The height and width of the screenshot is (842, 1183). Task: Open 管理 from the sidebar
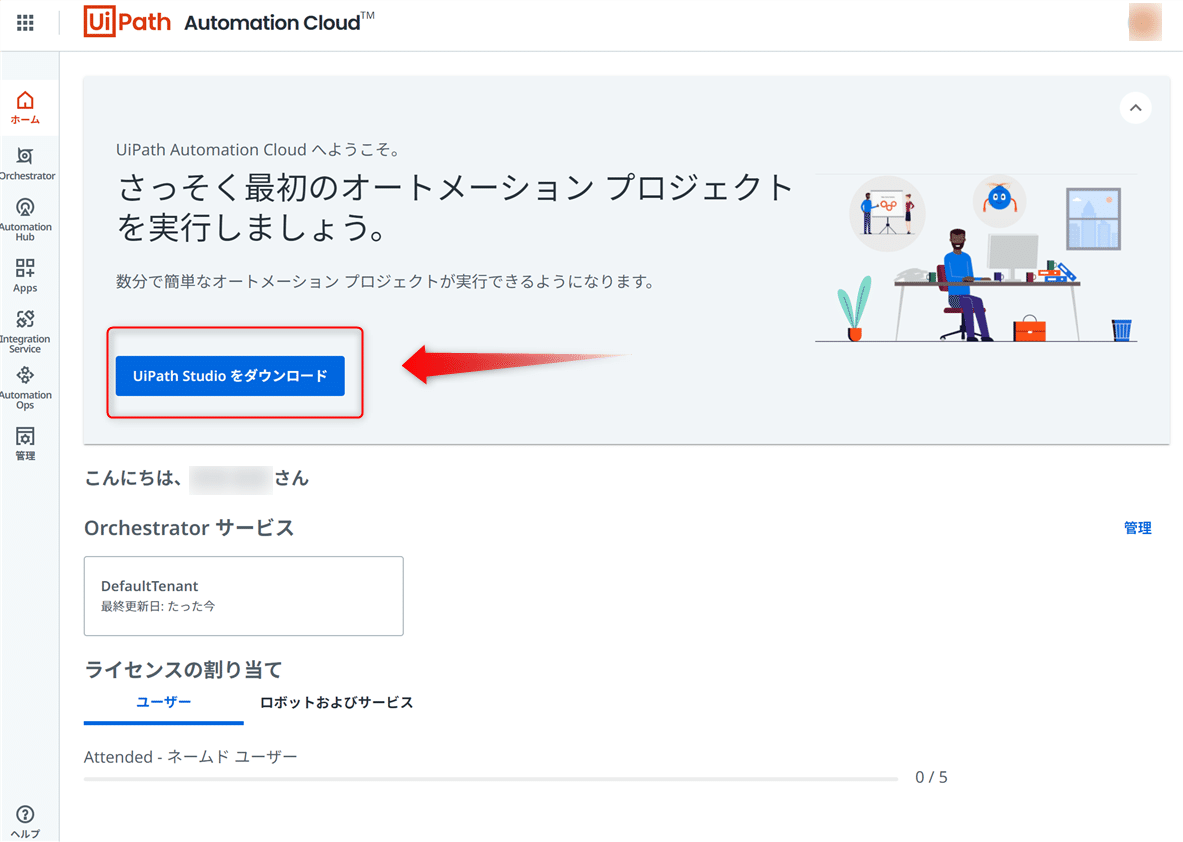25,444
